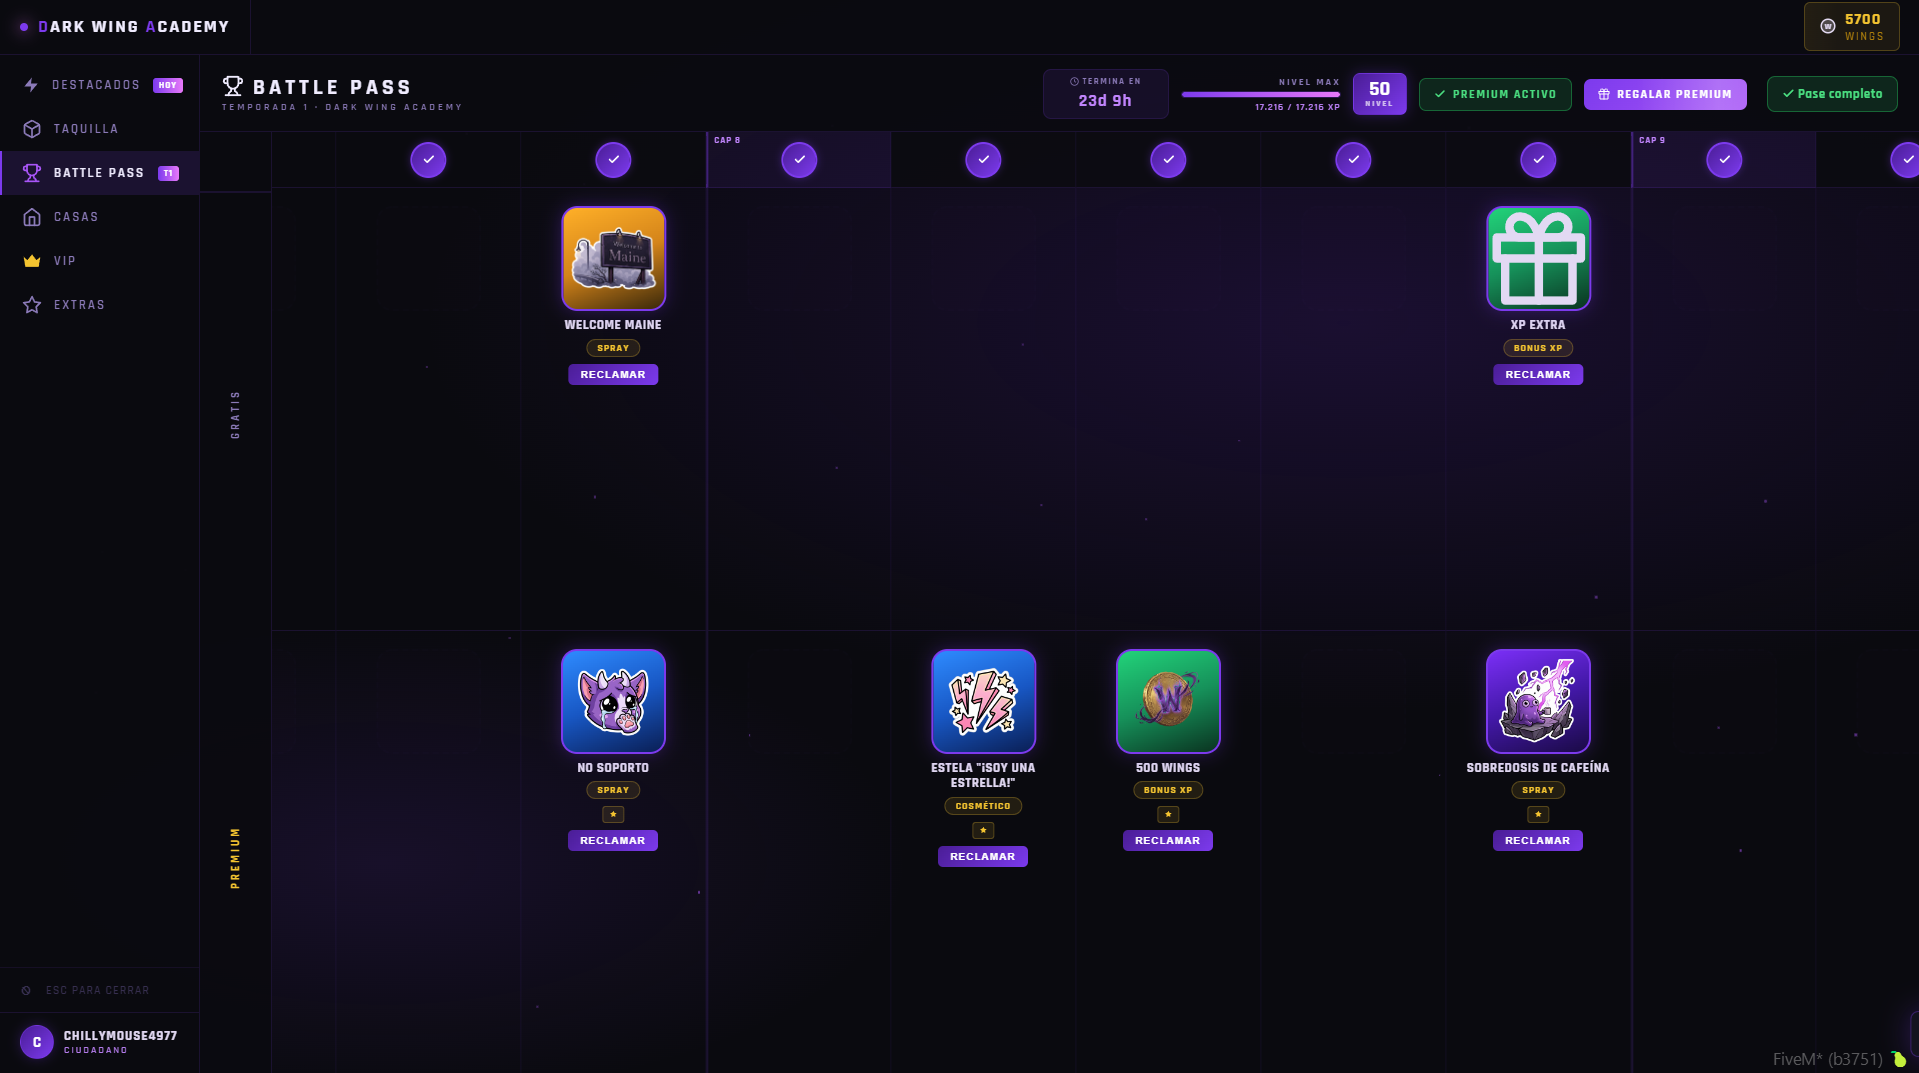
Task: Select the 500 Wings coin icon
Action: coord(1168,701)
